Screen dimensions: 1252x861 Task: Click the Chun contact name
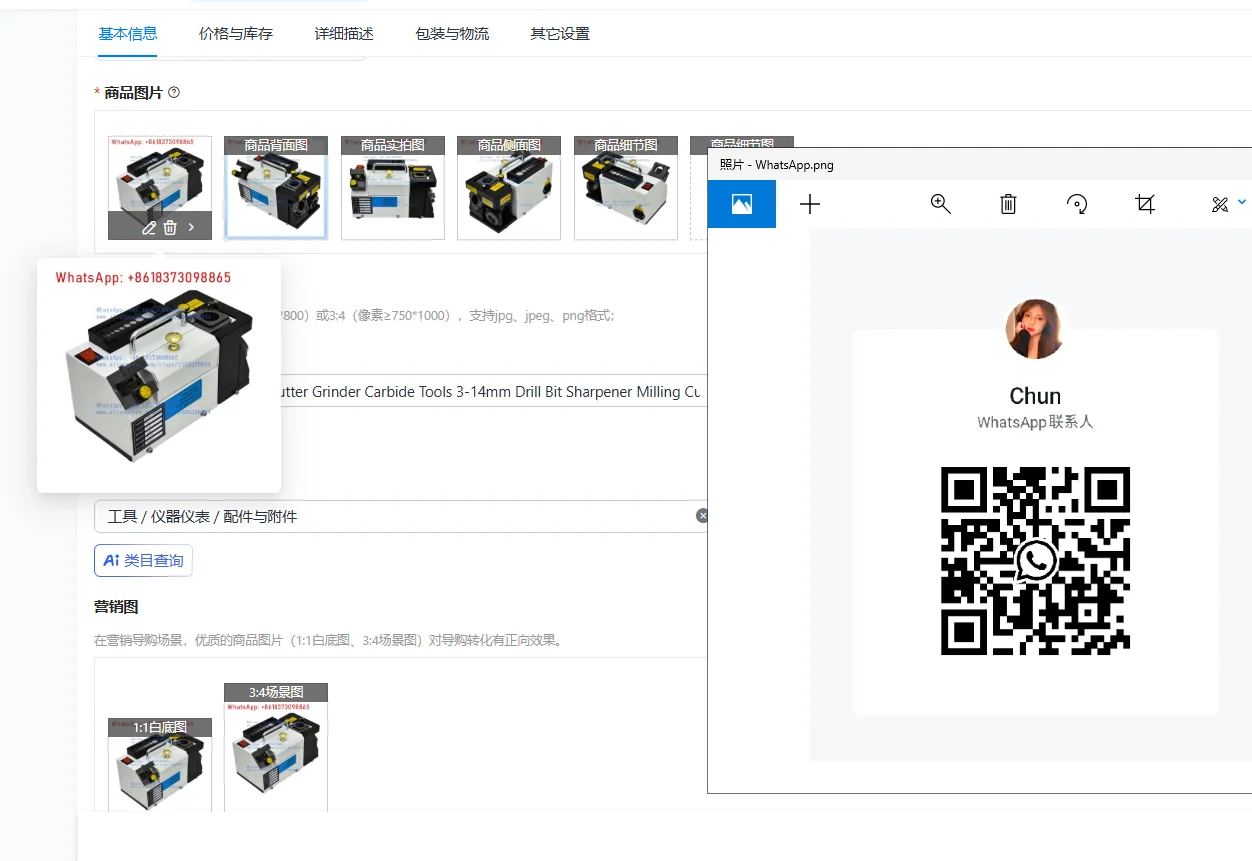coord(1035,396)
